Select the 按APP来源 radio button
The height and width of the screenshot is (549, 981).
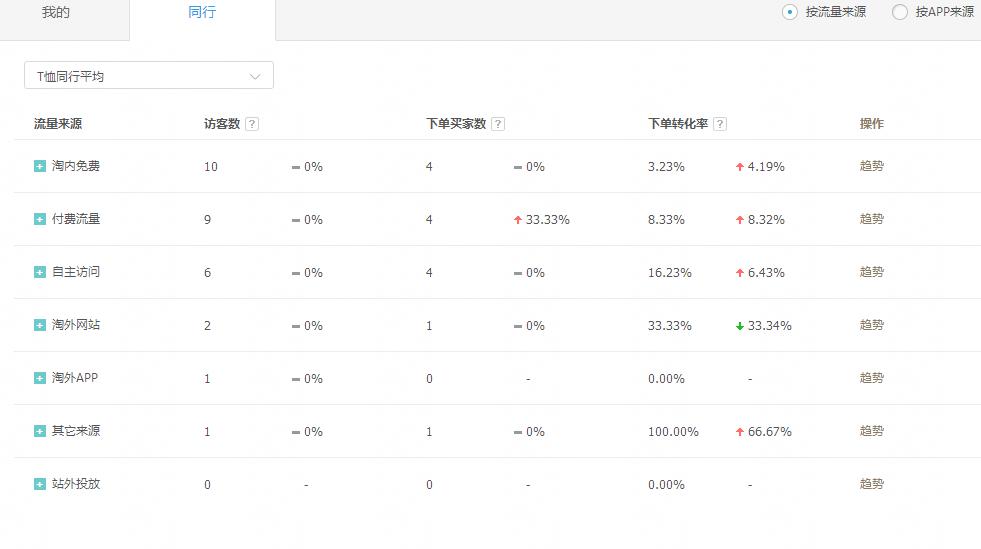(900, 12)
